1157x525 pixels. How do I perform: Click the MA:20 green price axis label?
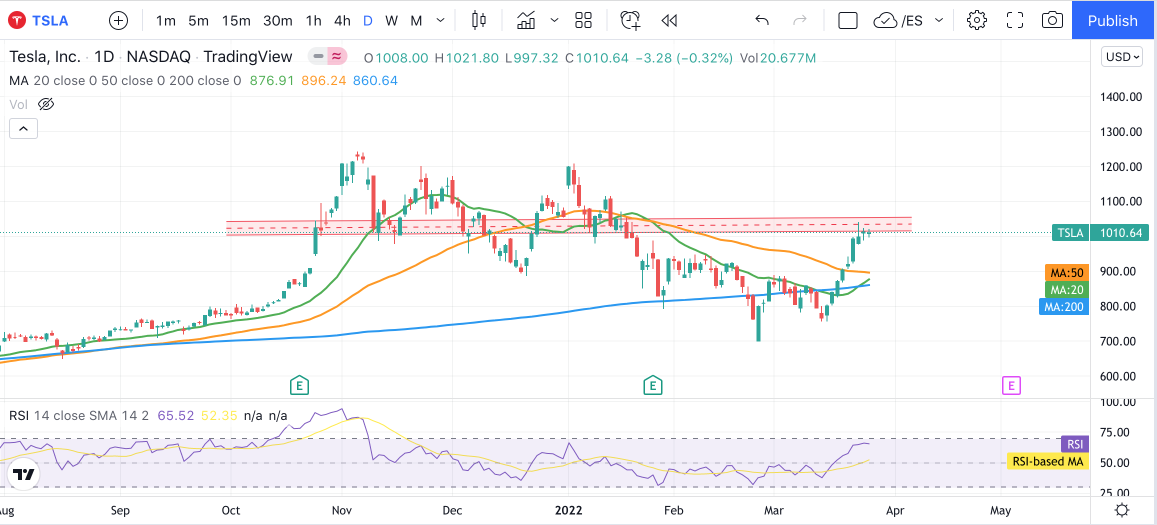tap(1066, 289)
